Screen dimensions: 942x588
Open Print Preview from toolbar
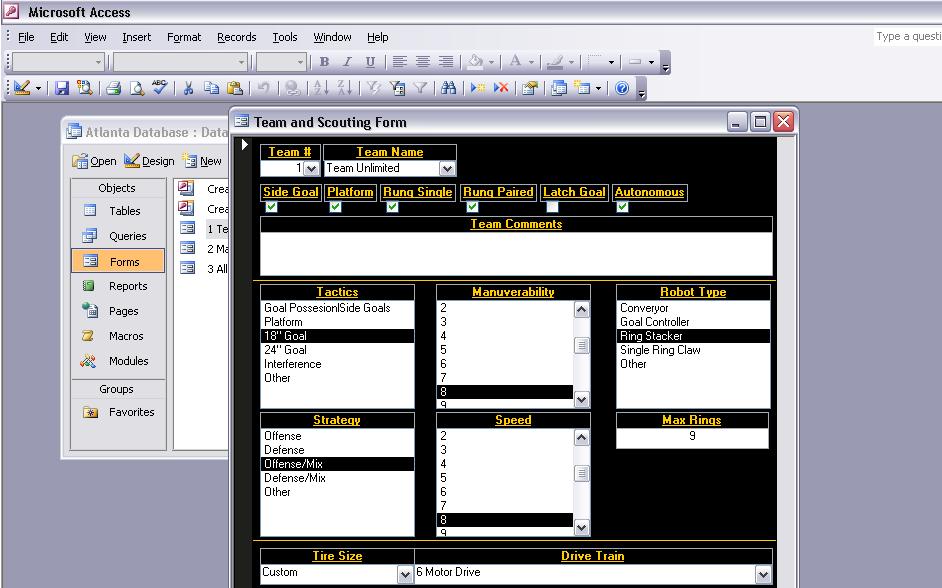pos(137,88)
